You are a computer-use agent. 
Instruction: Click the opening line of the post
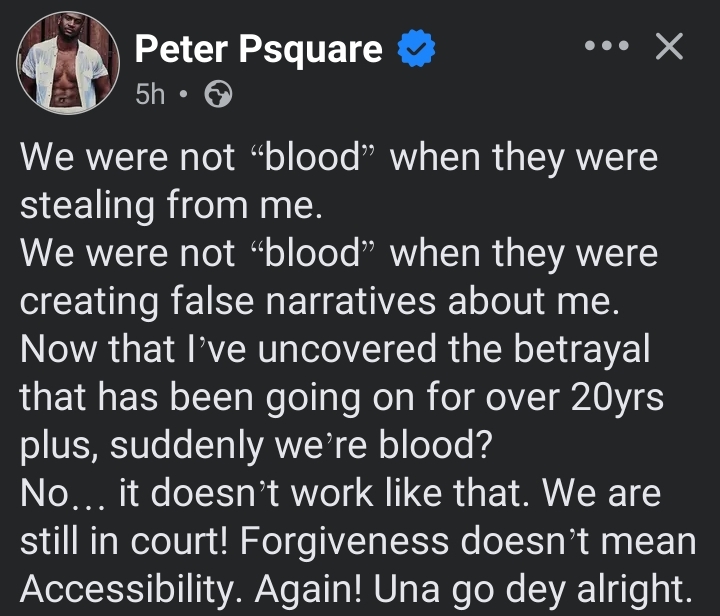pyautogui.click(x=339, y=160)
